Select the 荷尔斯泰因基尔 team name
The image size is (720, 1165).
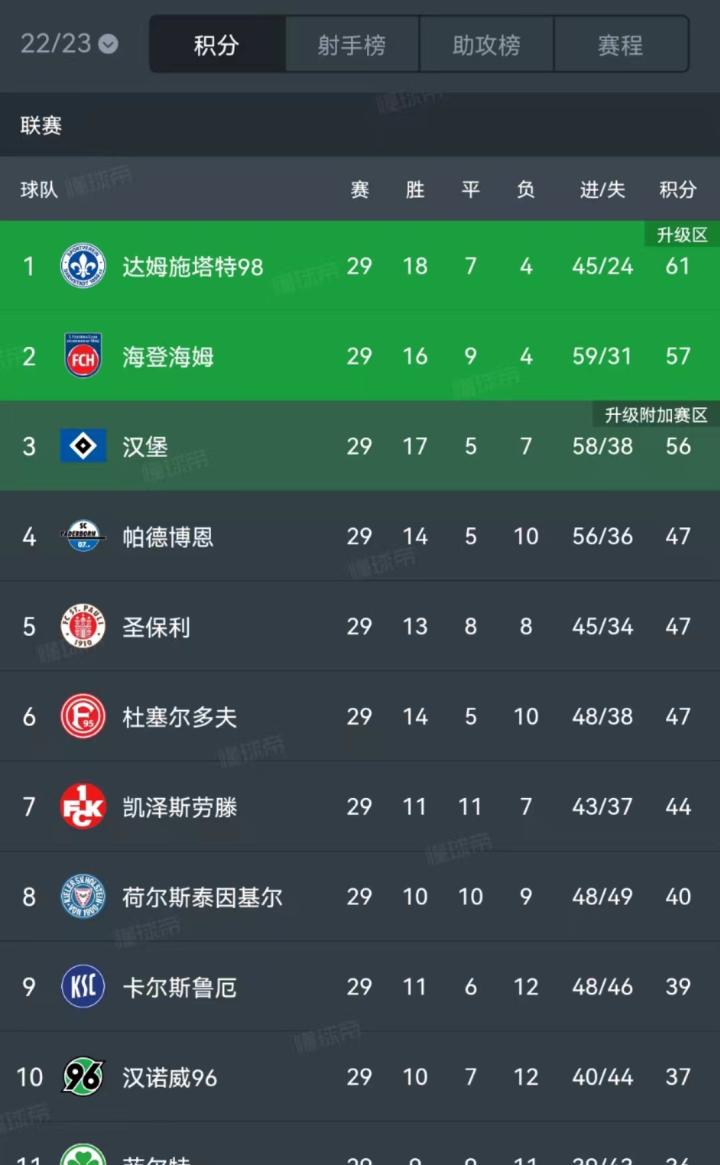tap(202, 897)
